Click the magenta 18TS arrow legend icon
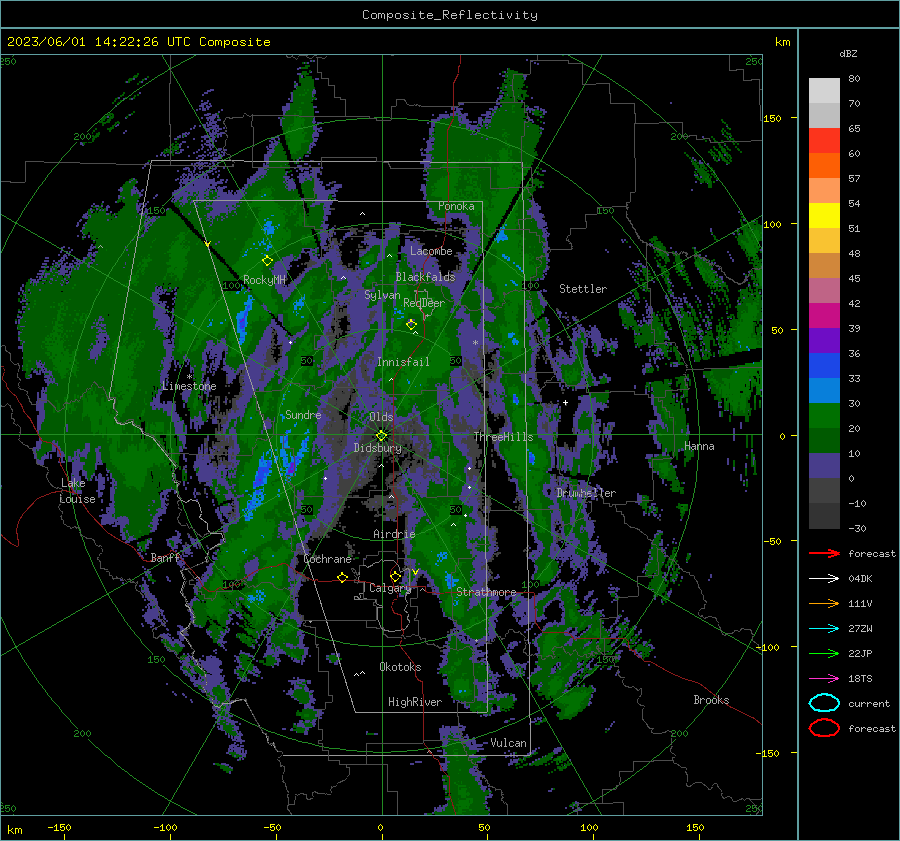900x841 pixels. tap(824, 679)
